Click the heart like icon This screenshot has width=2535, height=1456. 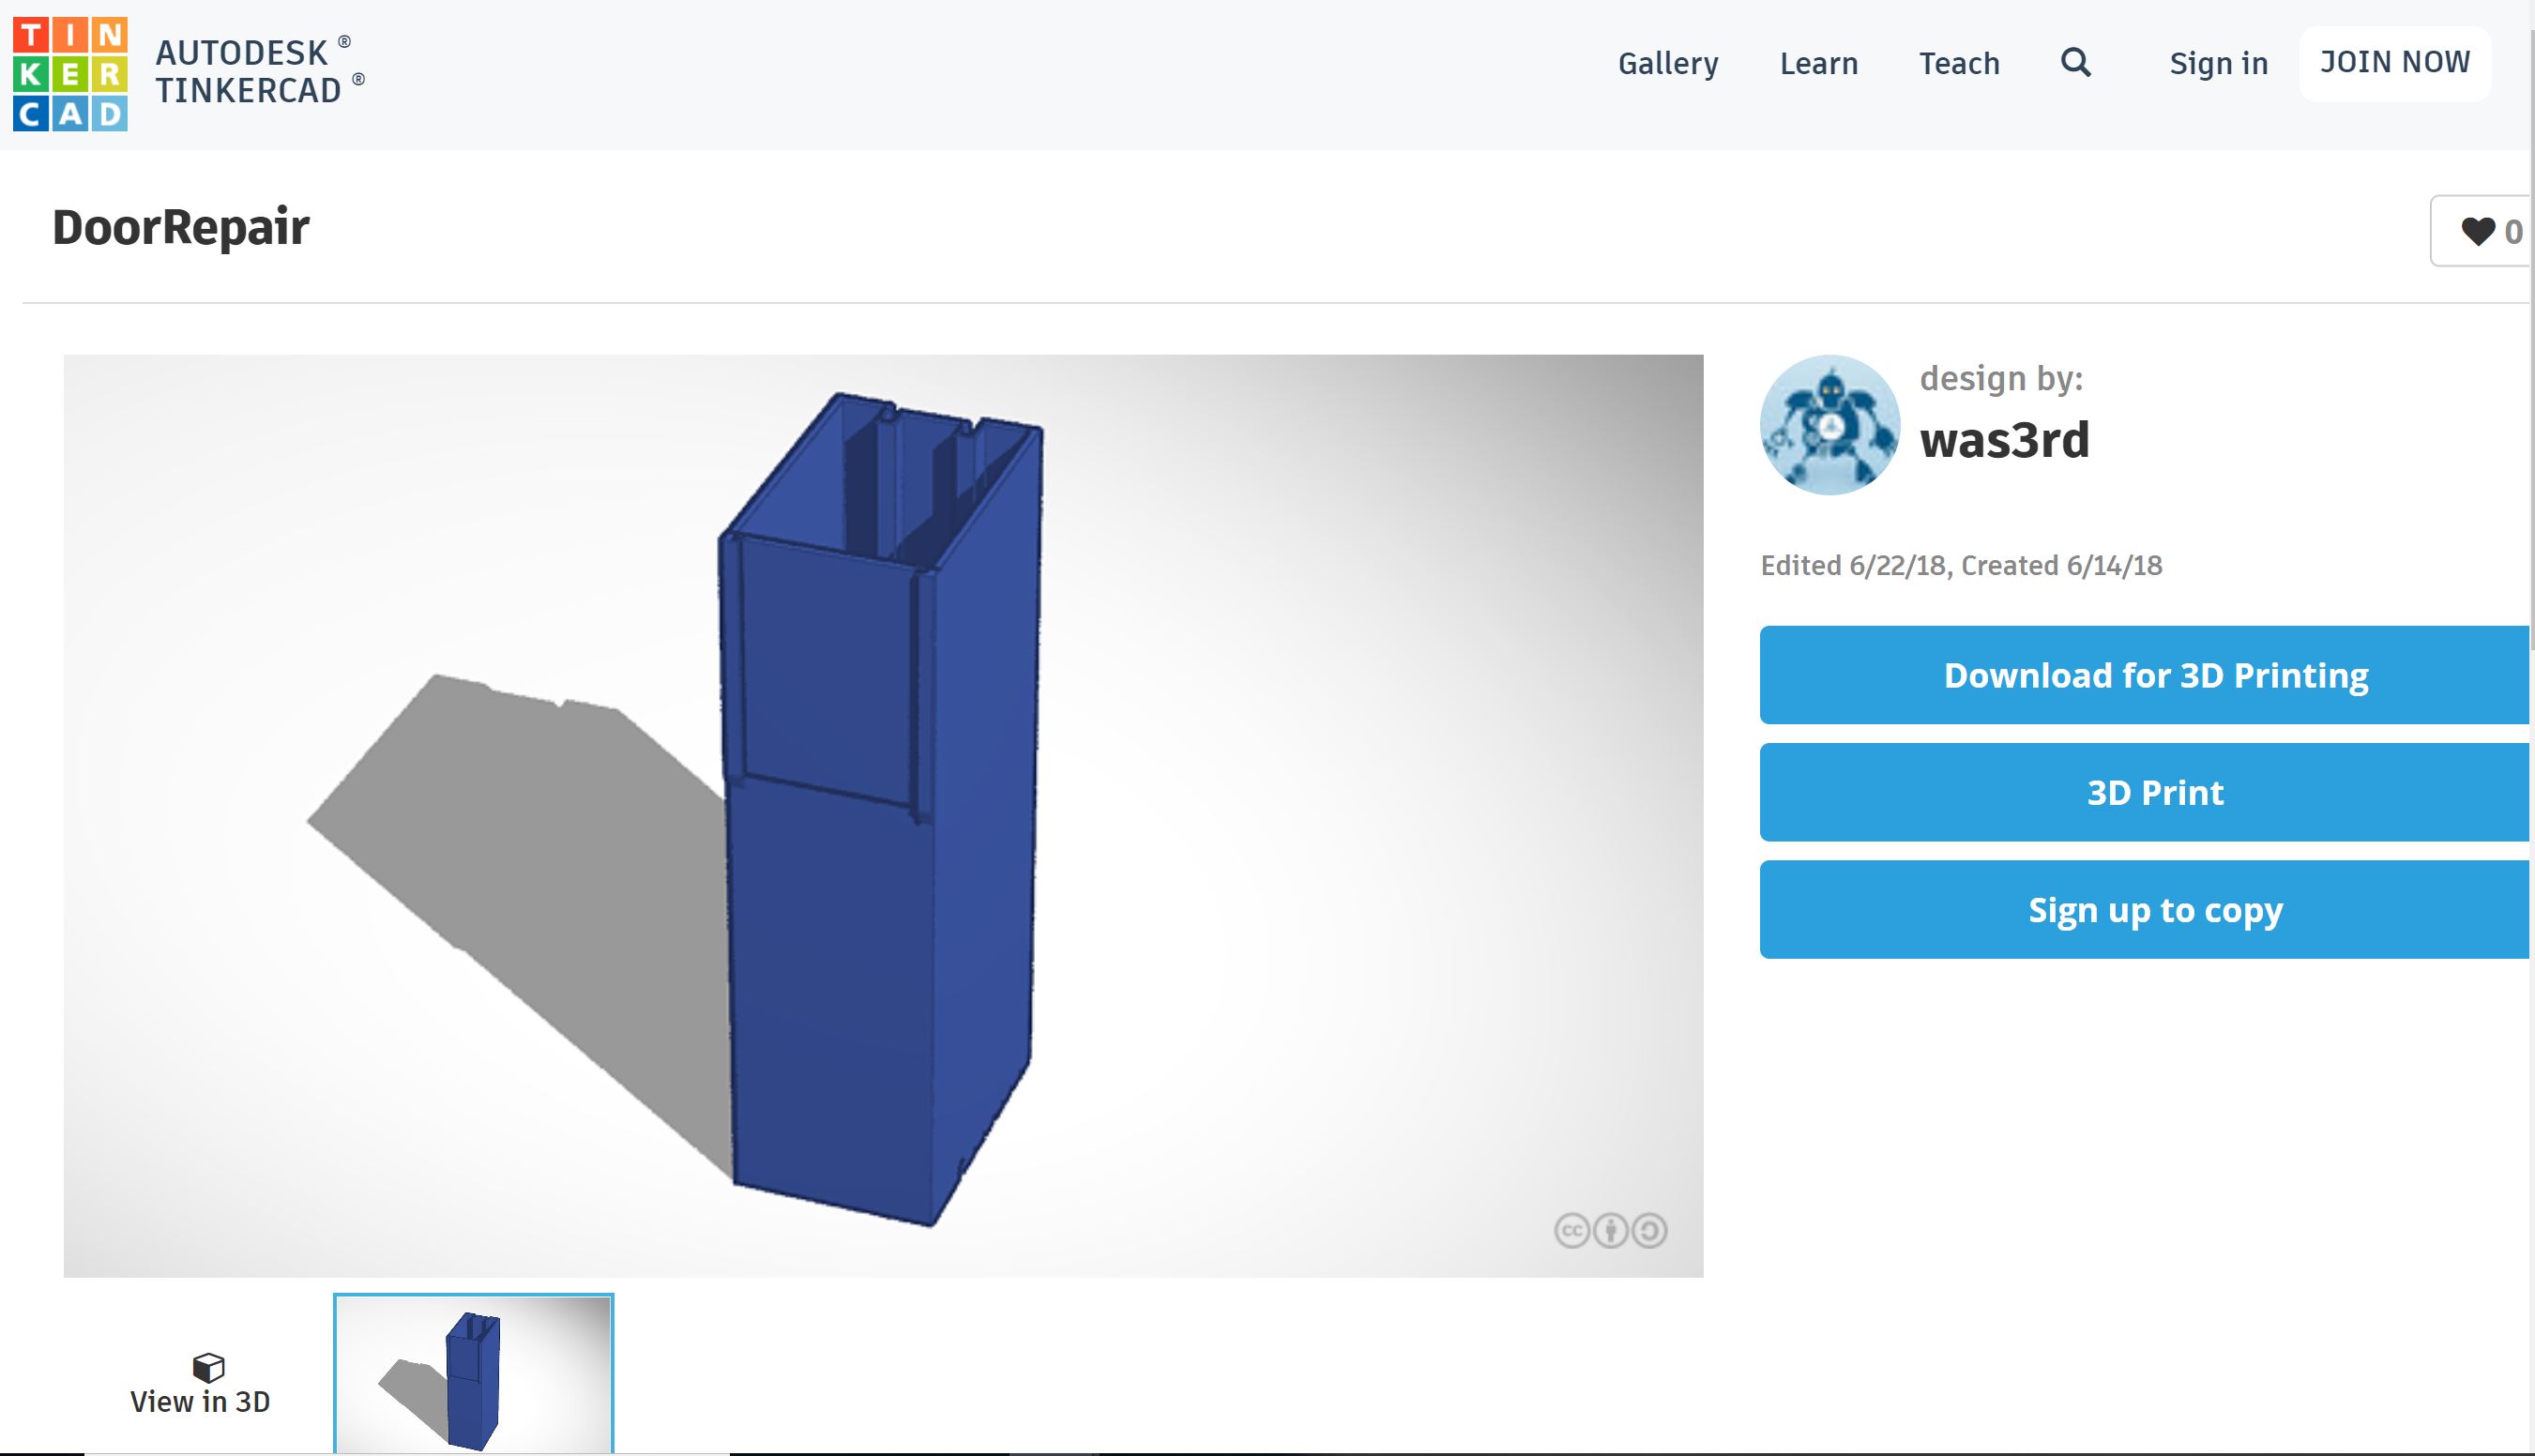coord(2477,232)
